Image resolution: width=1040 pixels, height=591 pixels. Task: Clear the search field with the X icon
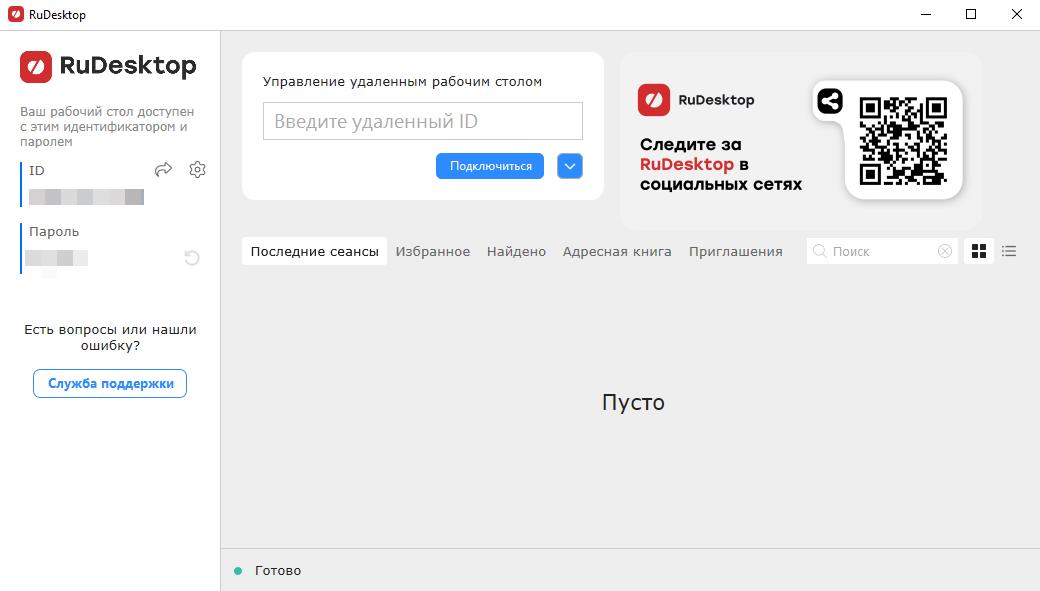(x=944, y=252)
